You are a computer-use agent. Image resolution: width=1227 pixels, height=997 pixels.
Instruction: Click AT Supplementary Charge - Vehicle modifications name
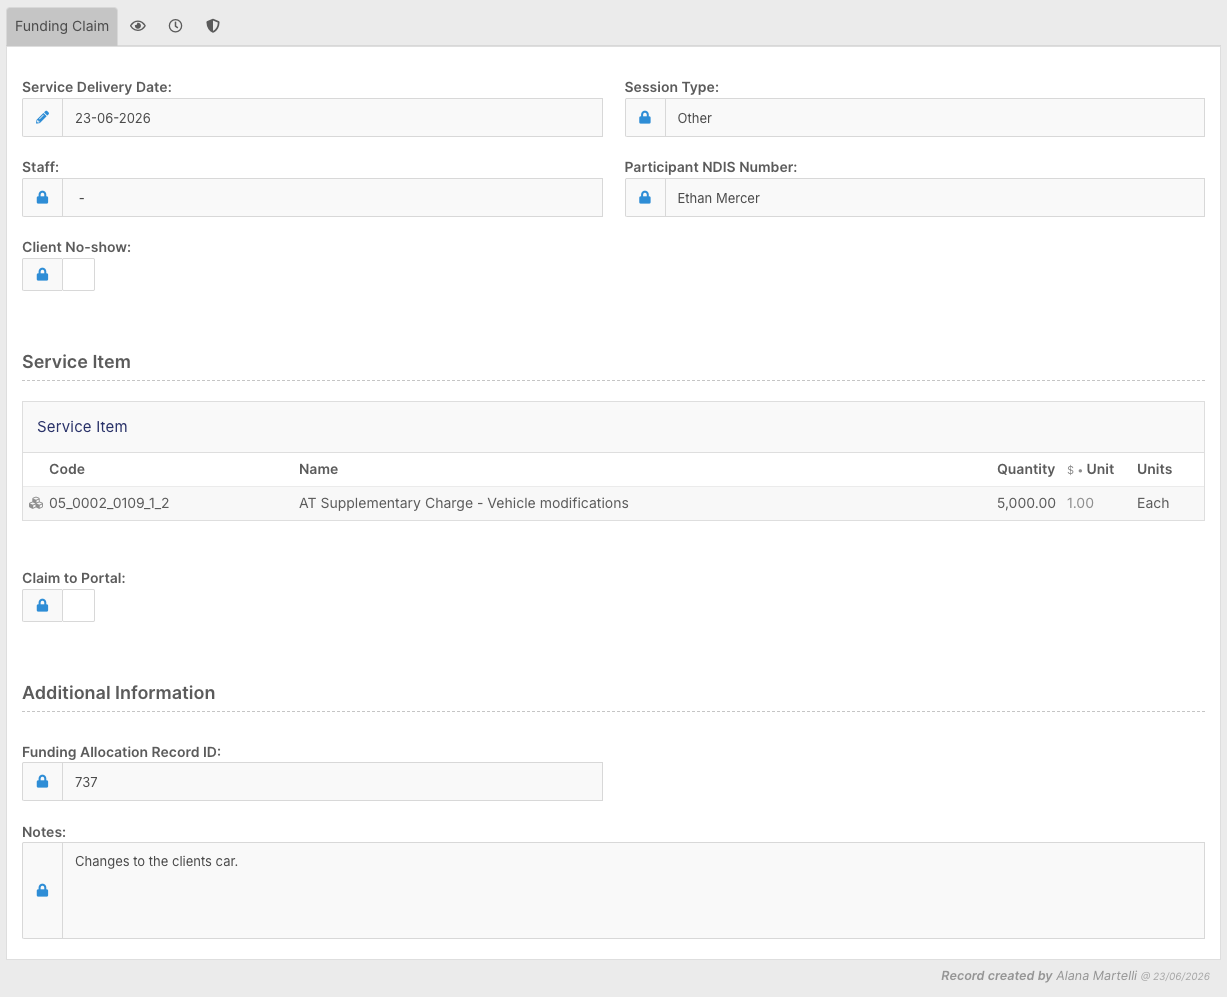pyautogui.click(x=464, y=503)
